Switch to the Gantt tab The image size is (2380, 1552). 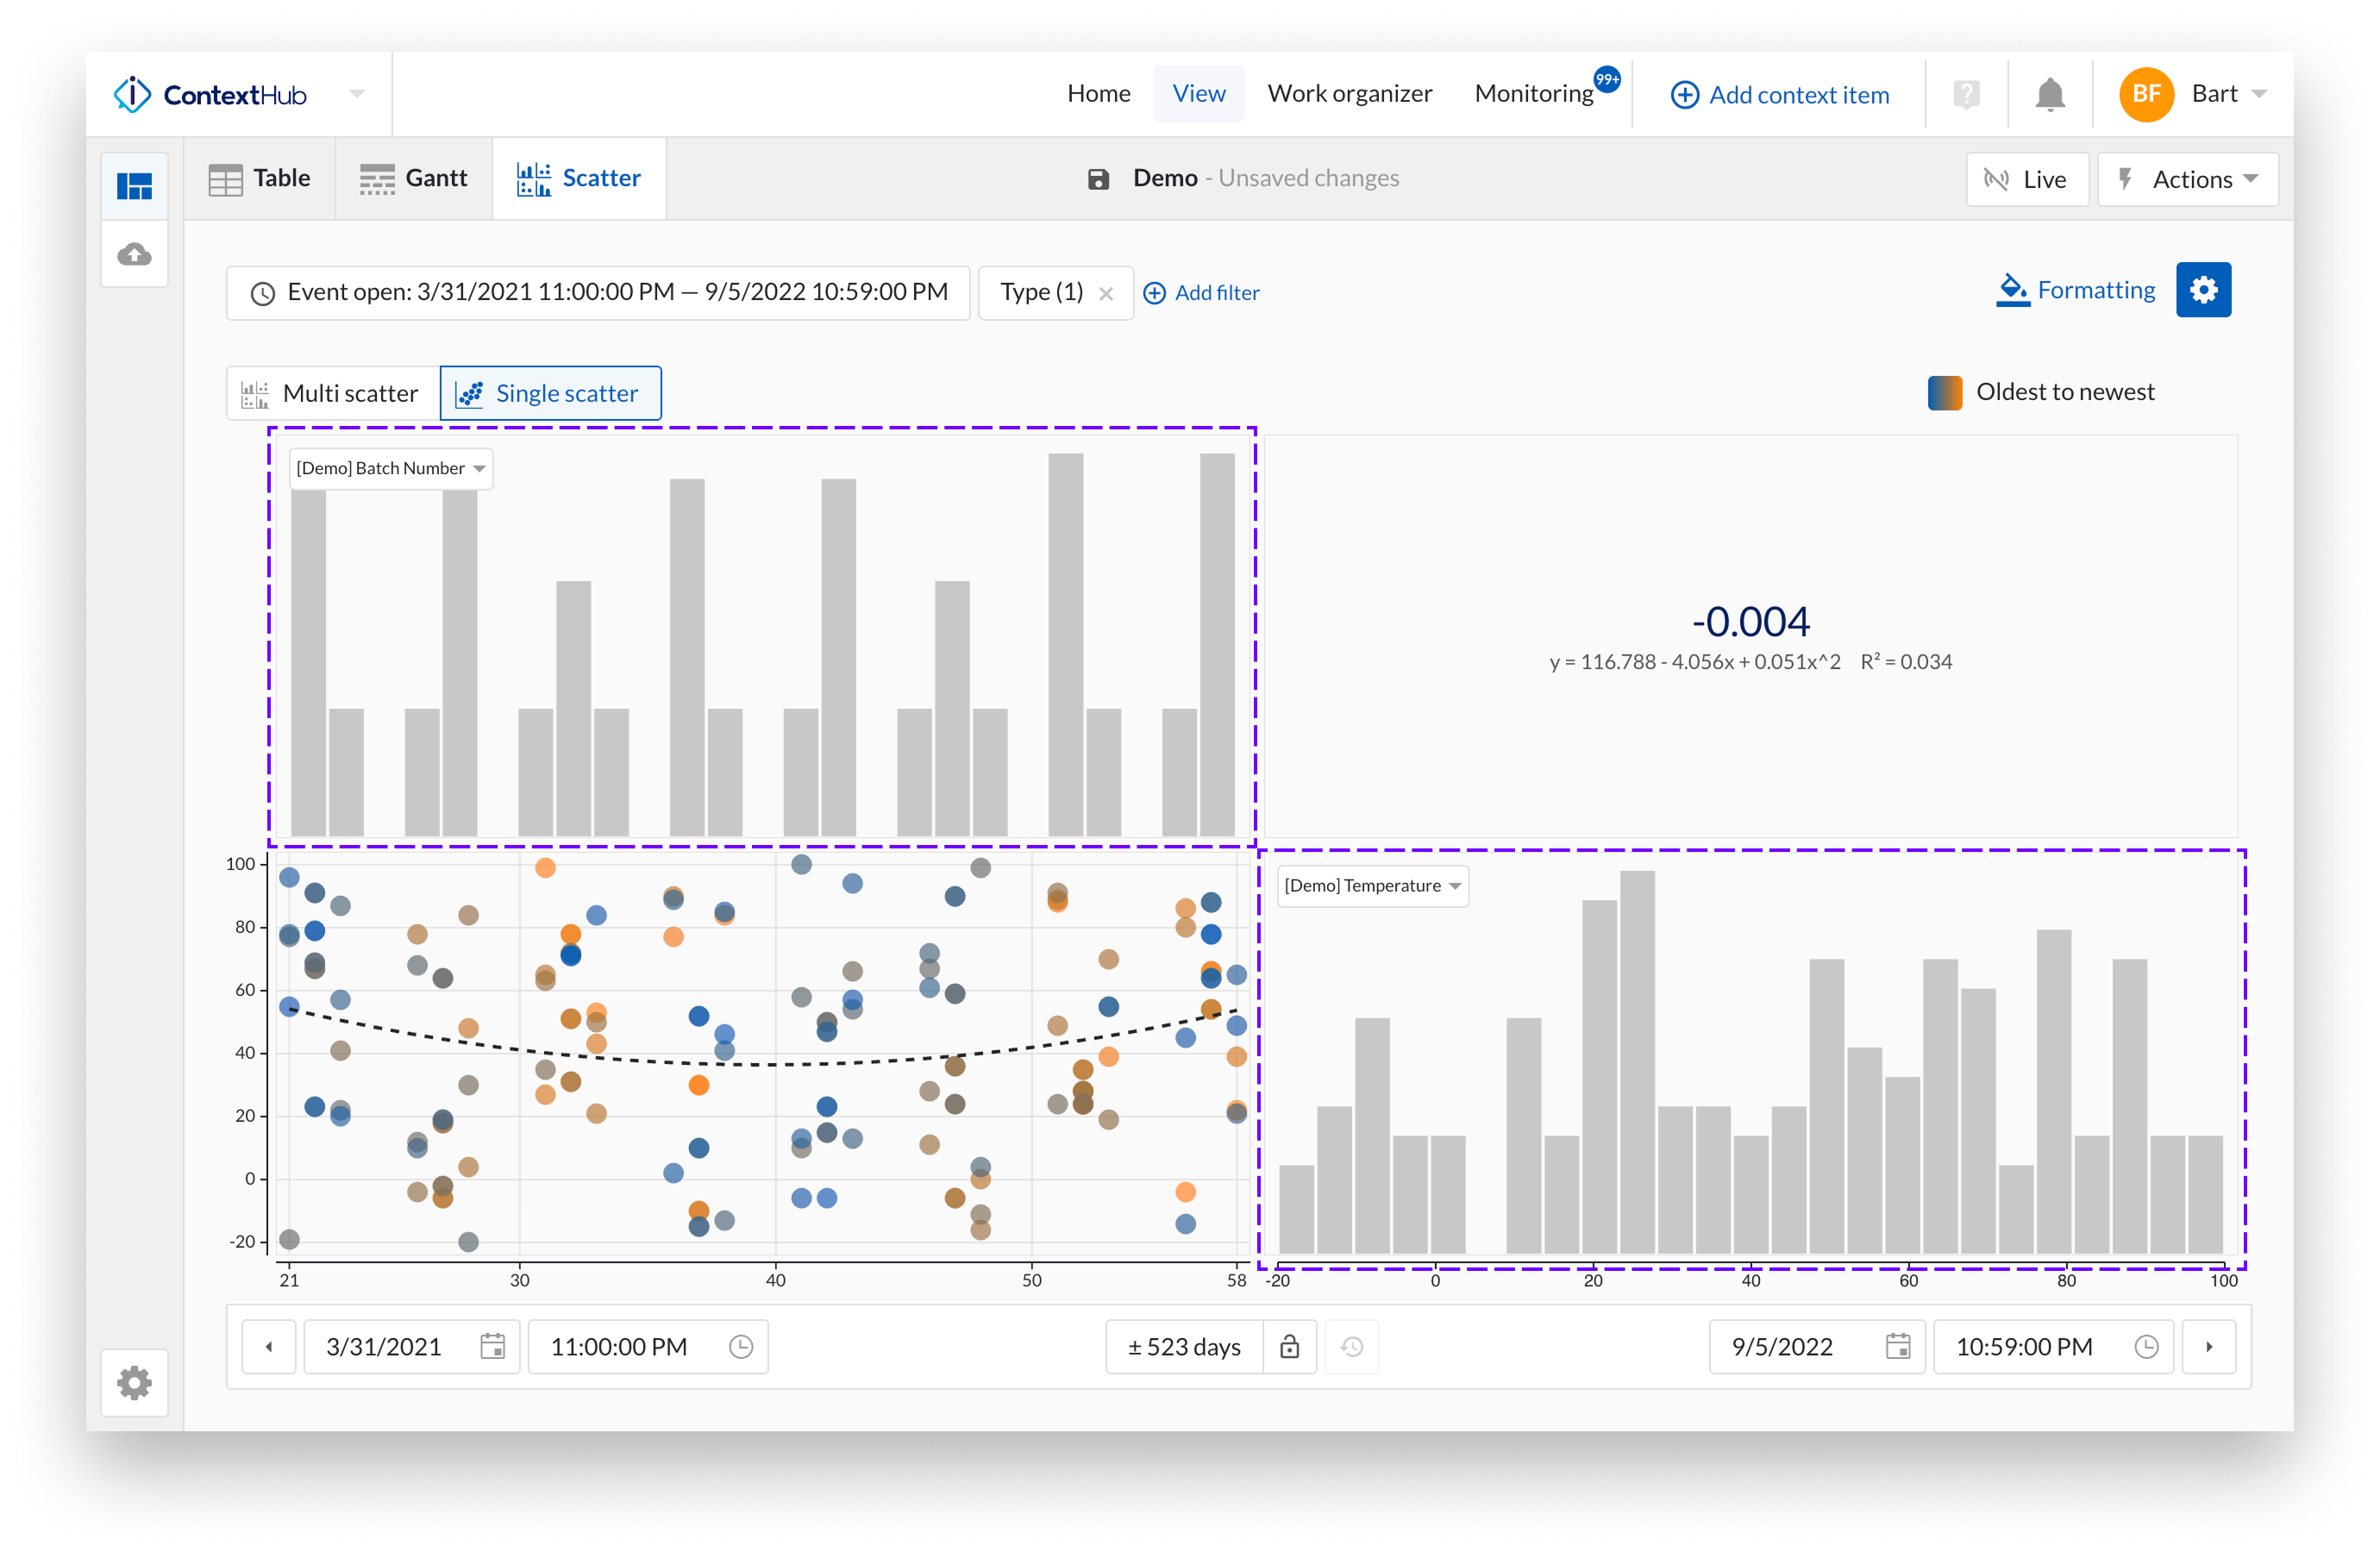point(413,178)
